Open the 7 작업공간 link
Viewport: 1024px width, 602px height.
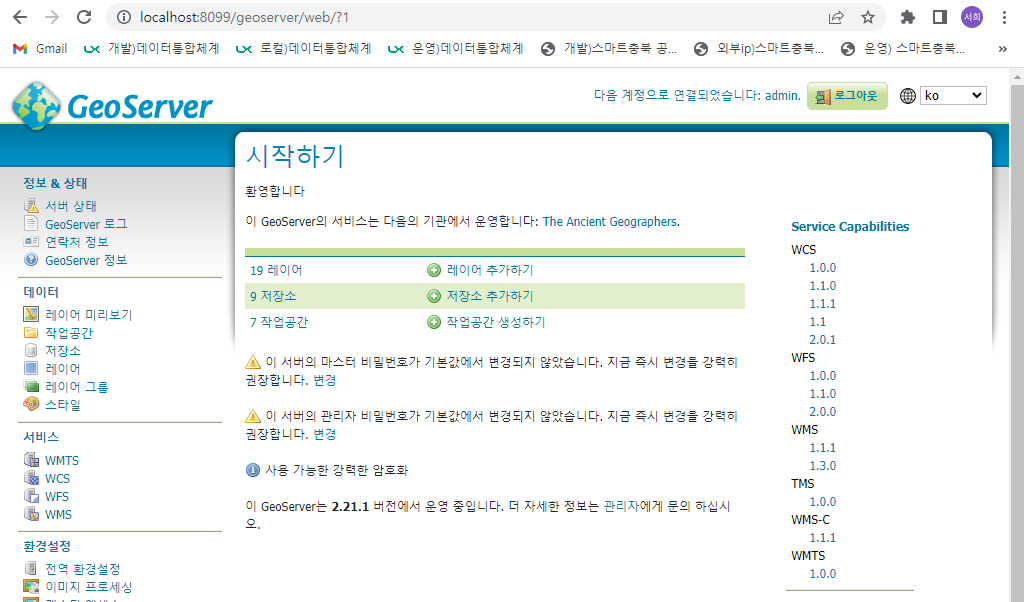(x=278, y=322)
